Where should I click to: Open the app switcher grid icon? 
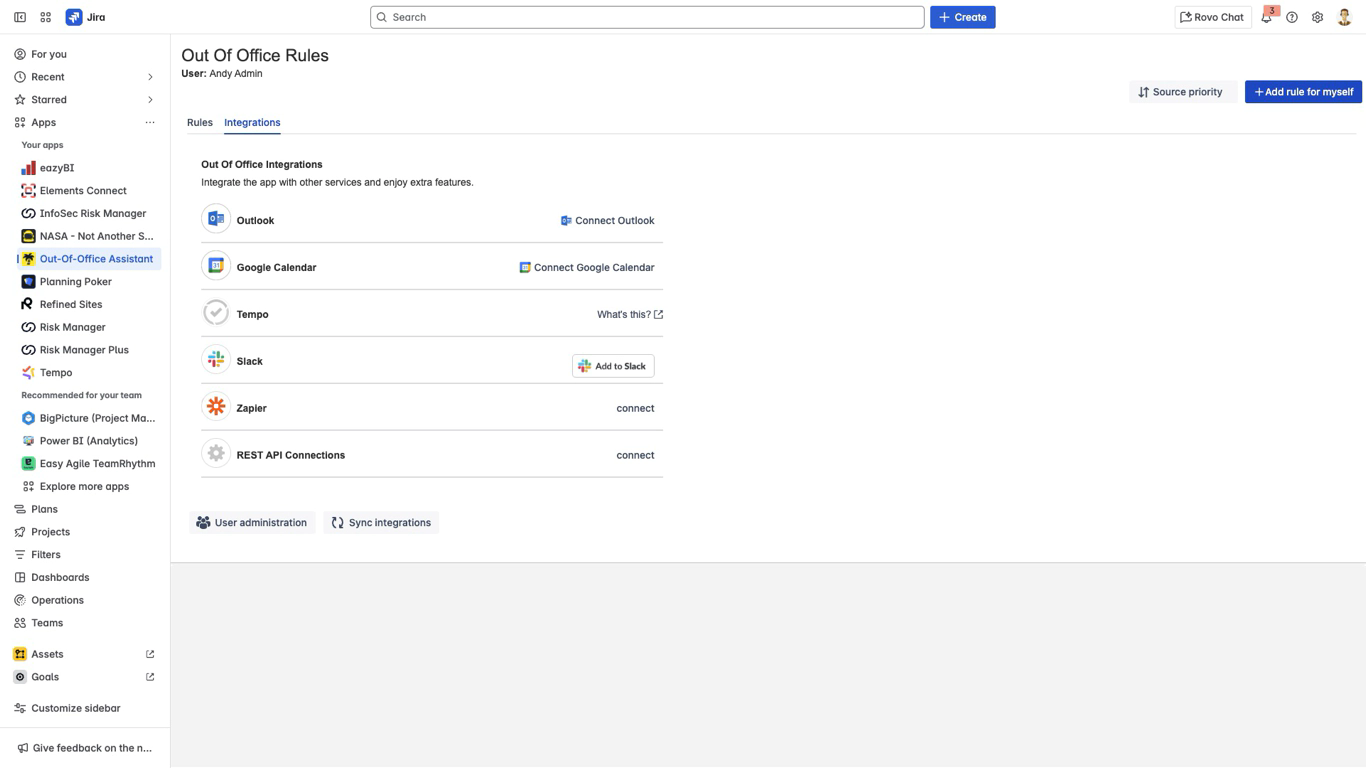click(46, 17)
